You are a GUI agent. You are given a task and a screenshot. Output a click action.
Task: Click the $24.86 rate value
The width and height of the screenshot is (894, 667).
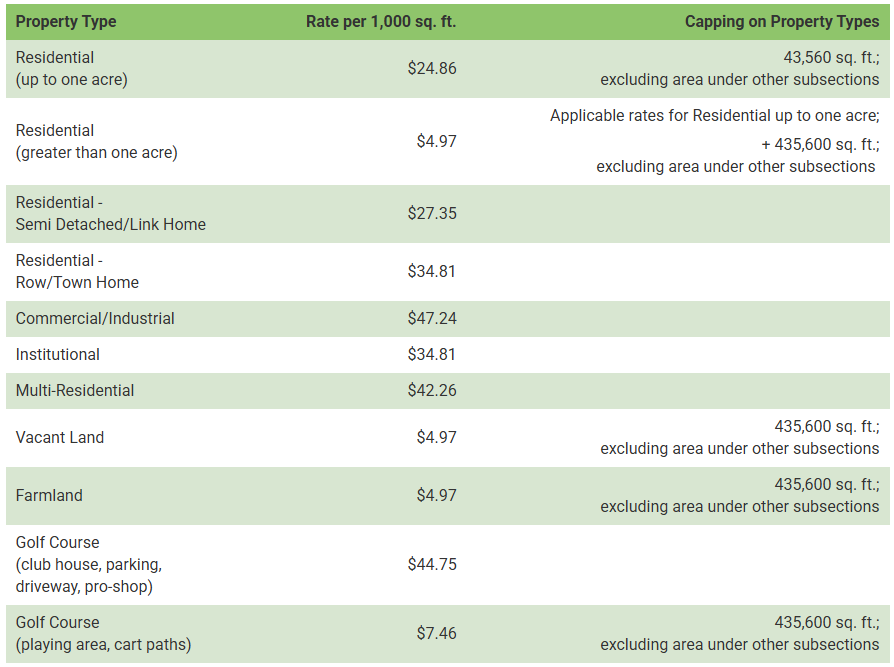(432, 69)
